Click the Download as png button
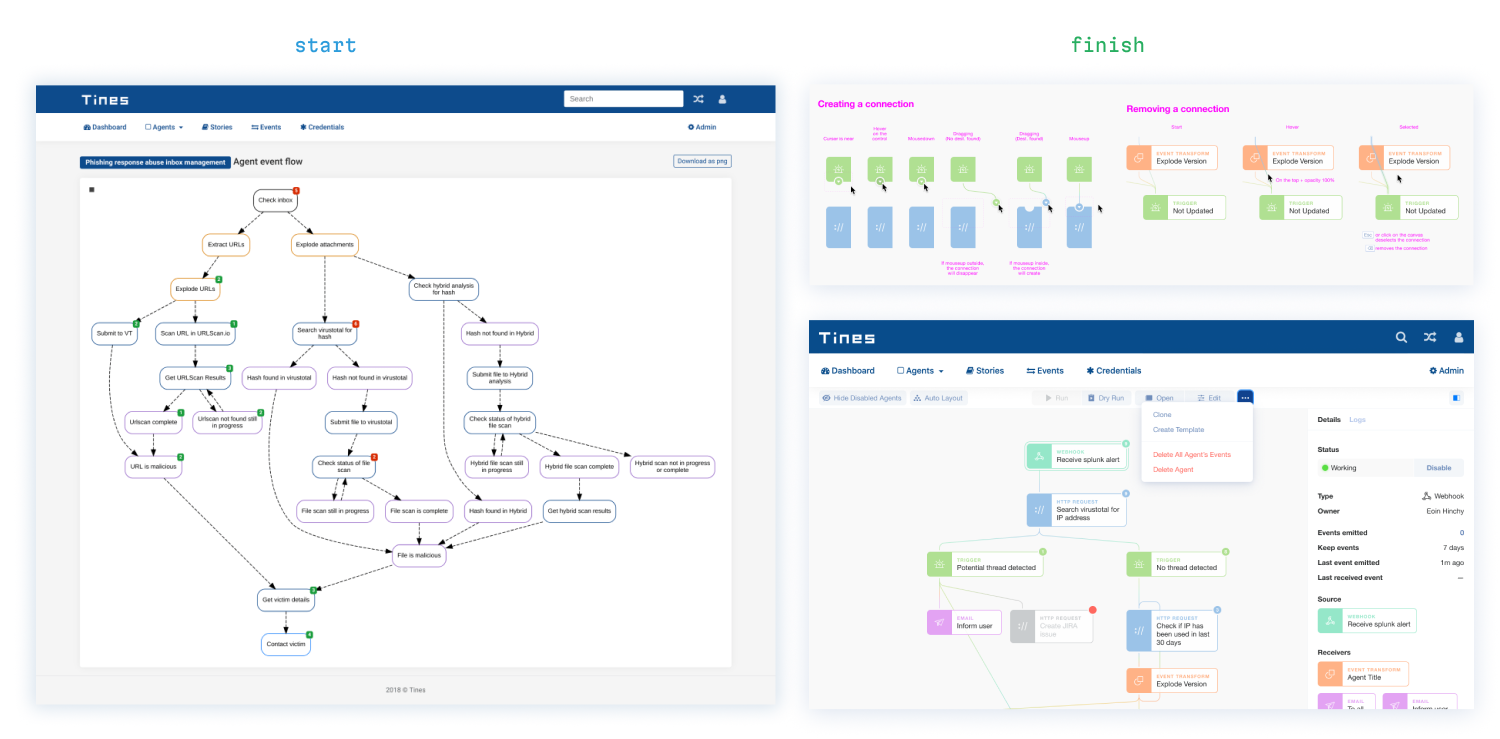The width and height of the screenshot is (1500, 739). (703, 161)
